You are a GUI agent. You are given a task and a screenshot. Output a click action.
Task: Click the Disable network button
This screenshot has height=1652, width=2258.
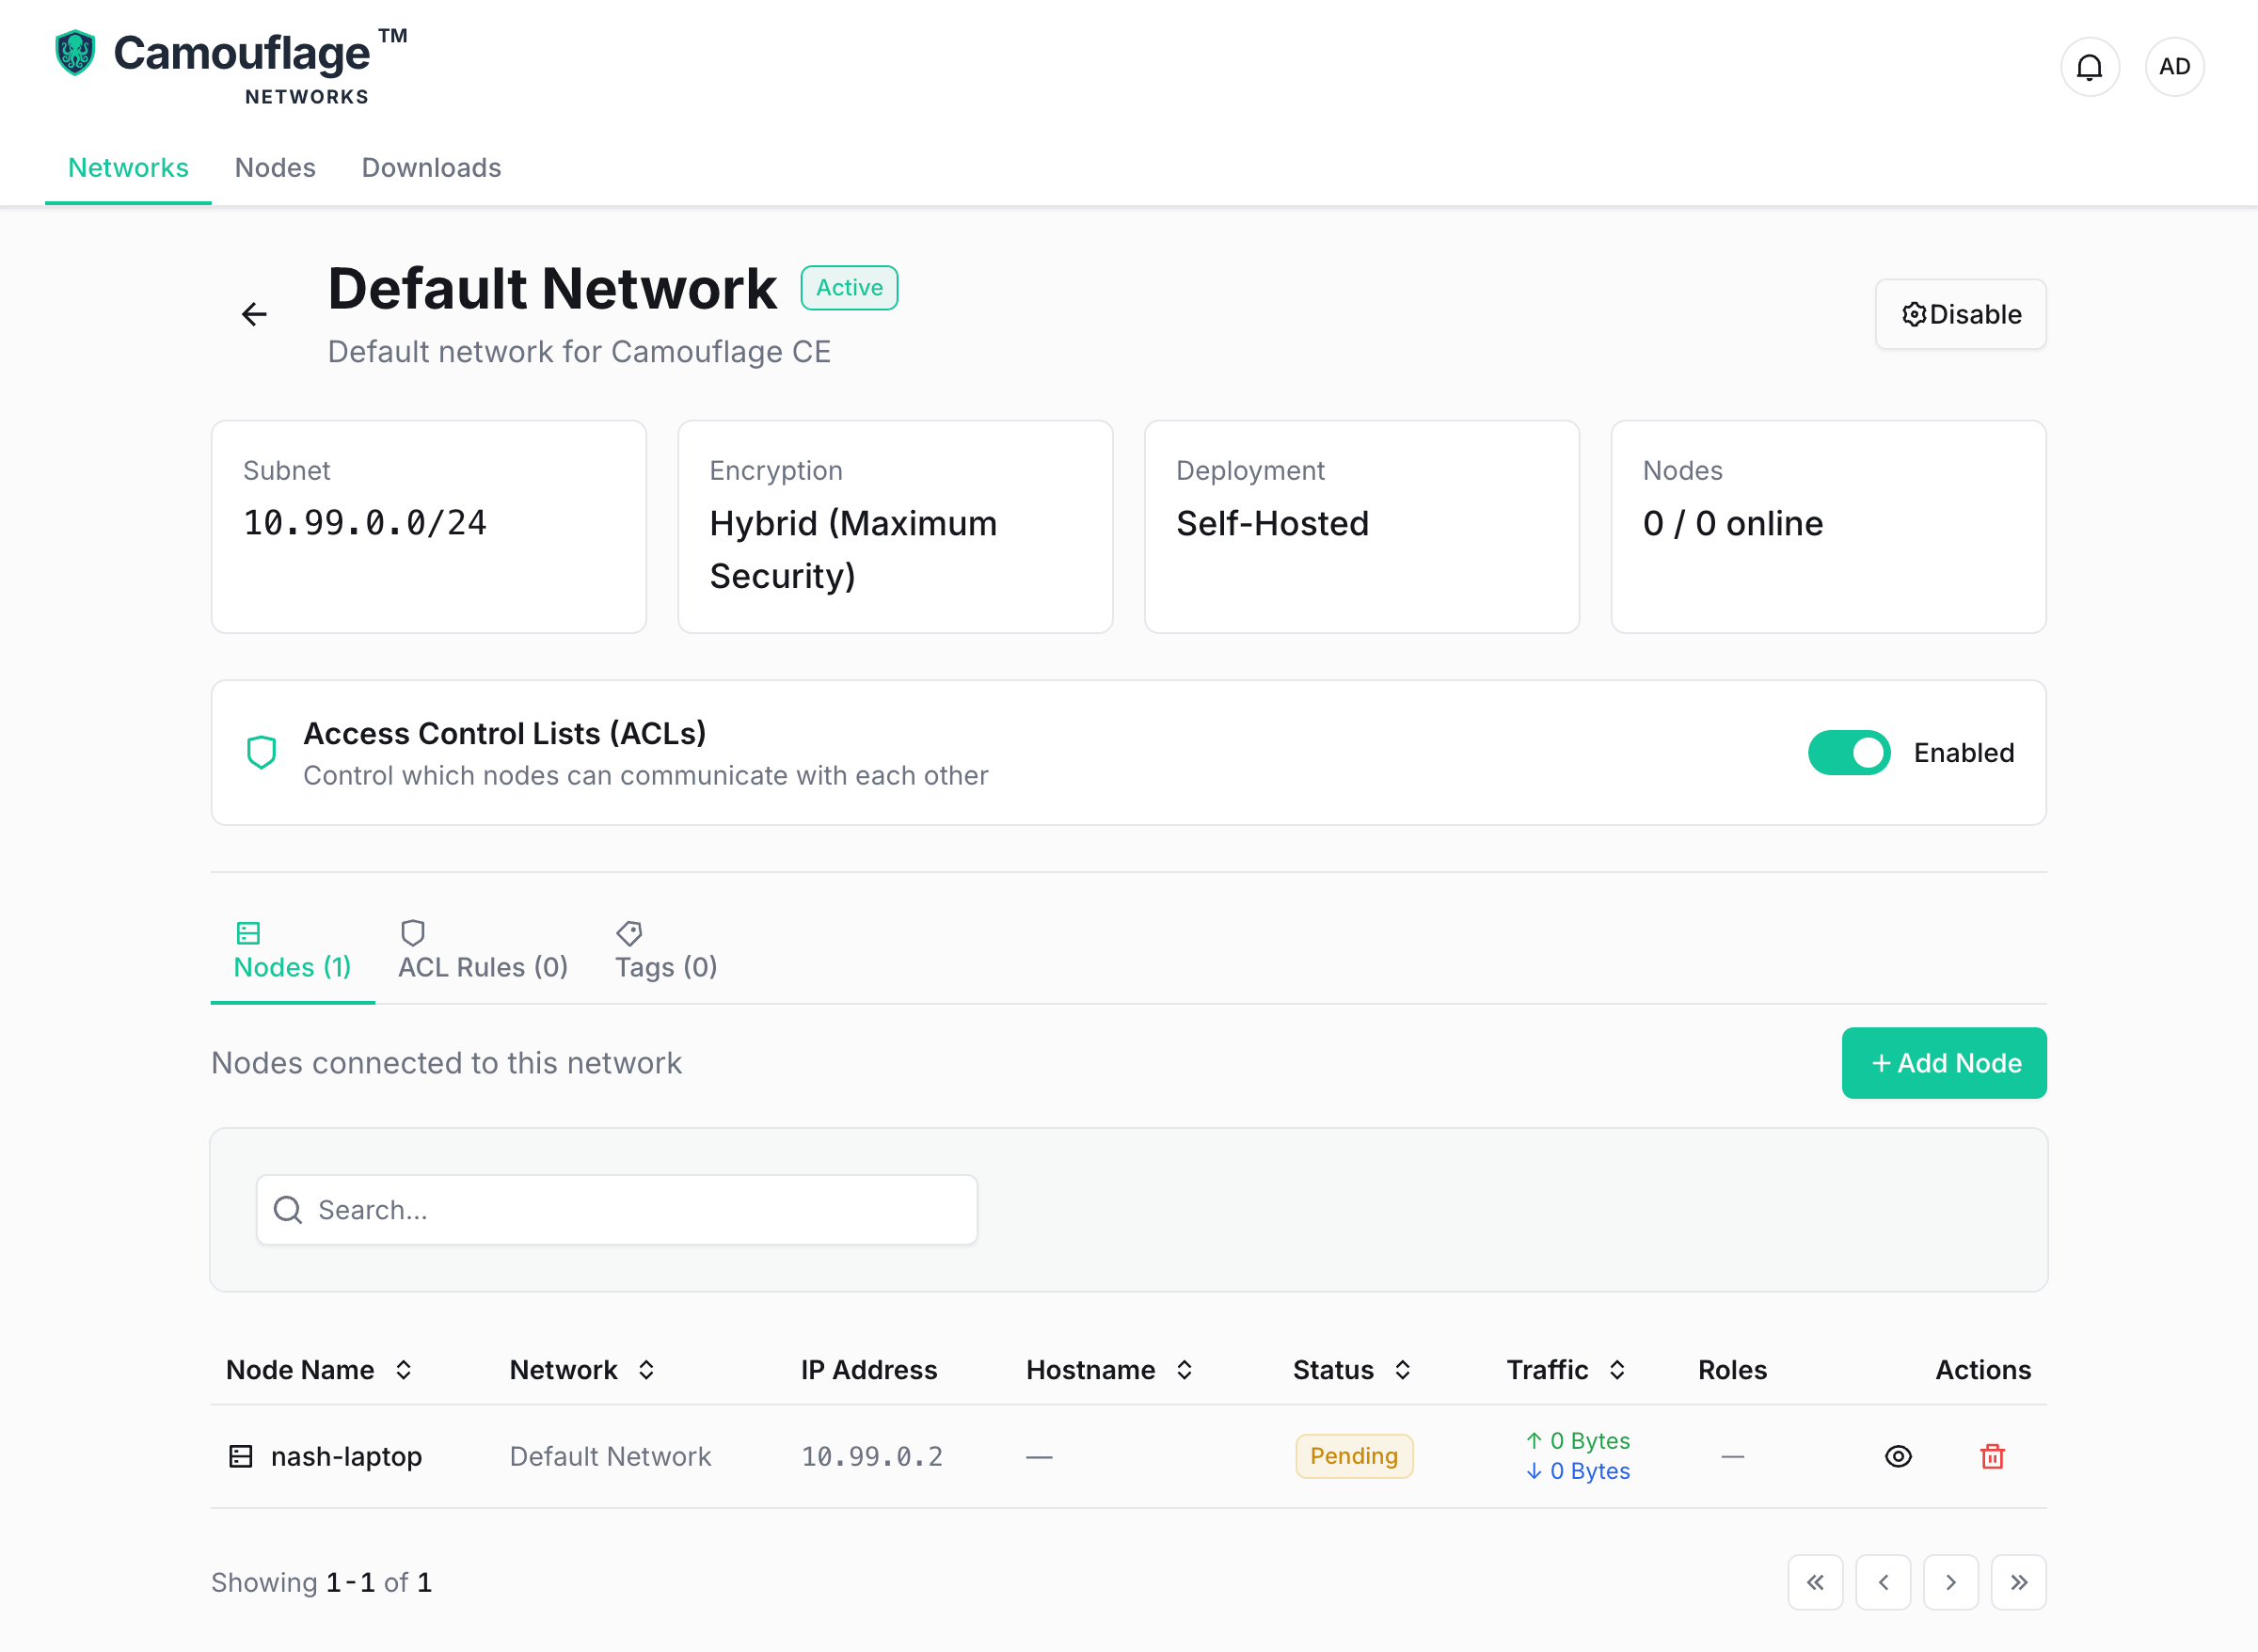tap(1960, 315)
